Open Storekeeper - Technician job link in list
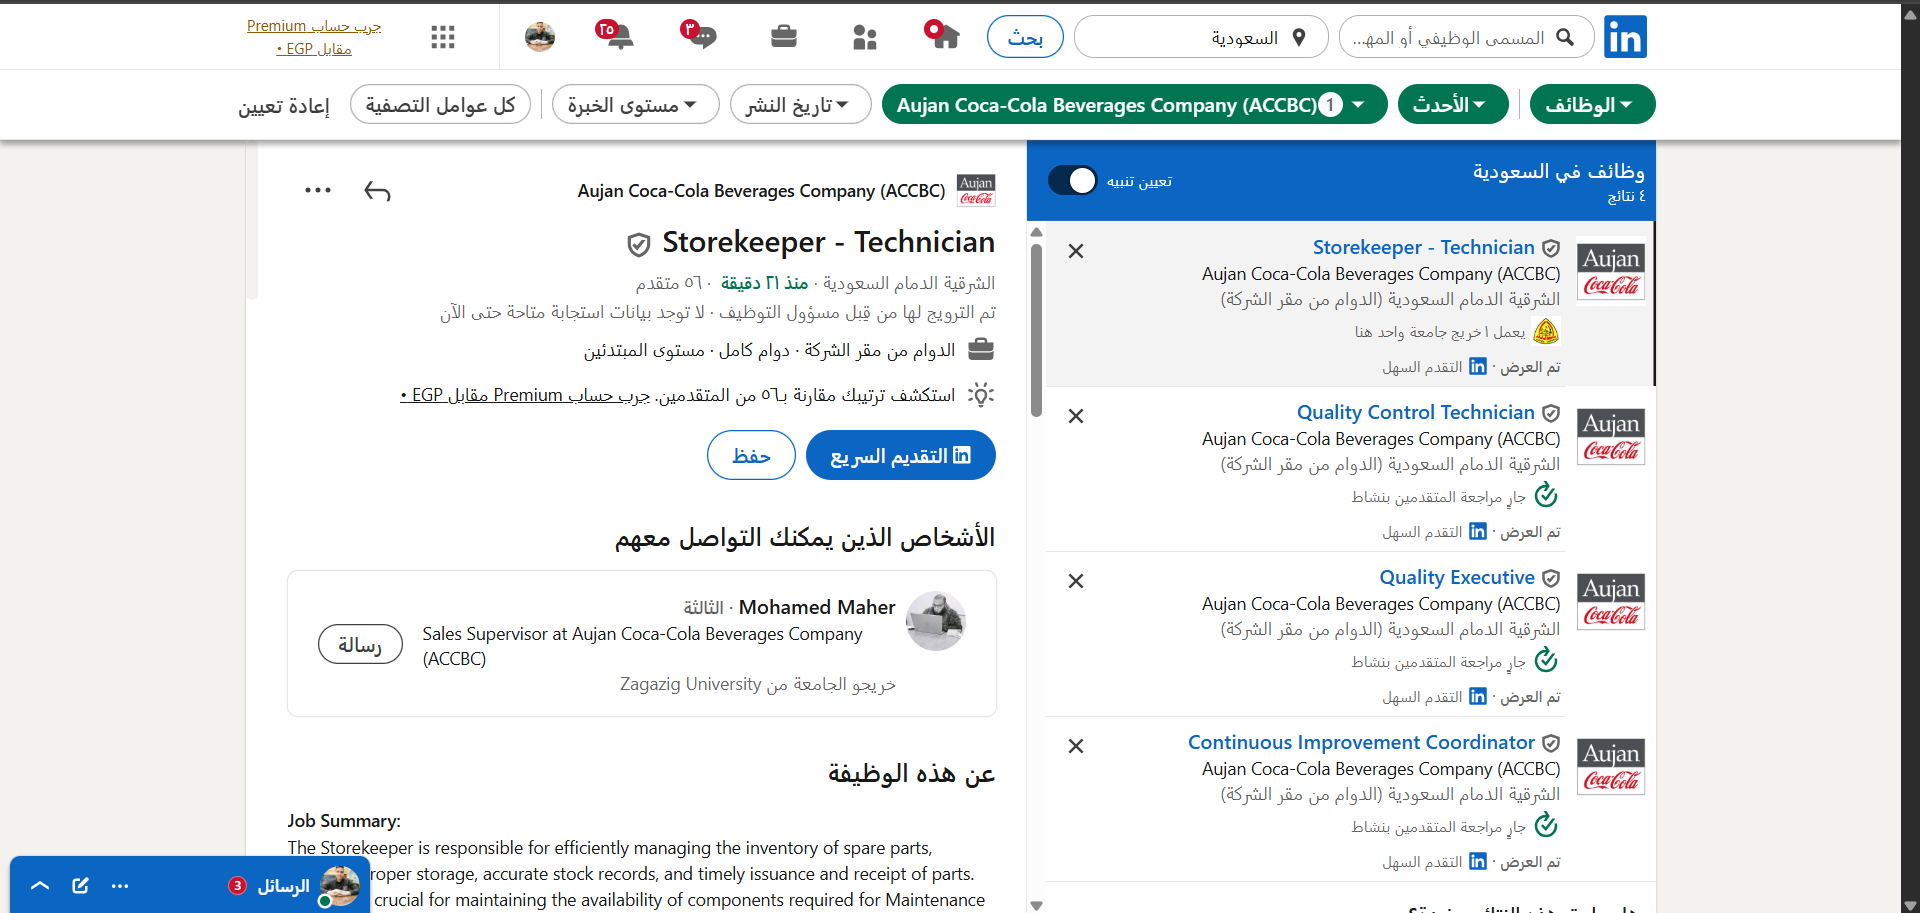The height and width of the screenshot is (913, 1920). [x=1423, y=247]
